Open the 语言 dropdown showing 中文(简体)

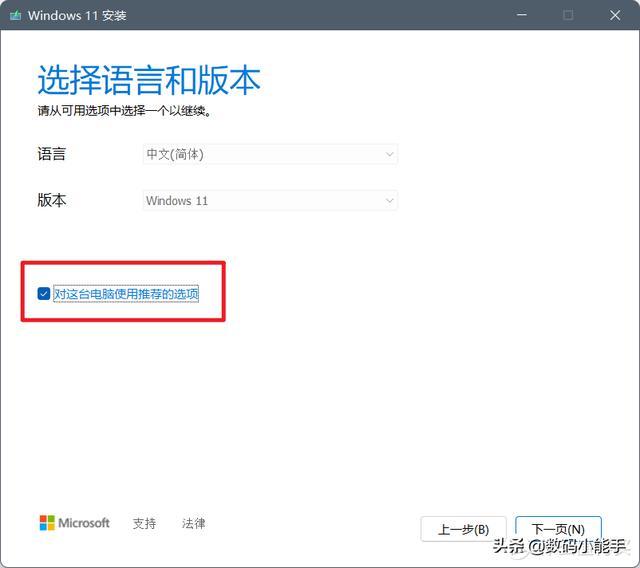[270, 154]
